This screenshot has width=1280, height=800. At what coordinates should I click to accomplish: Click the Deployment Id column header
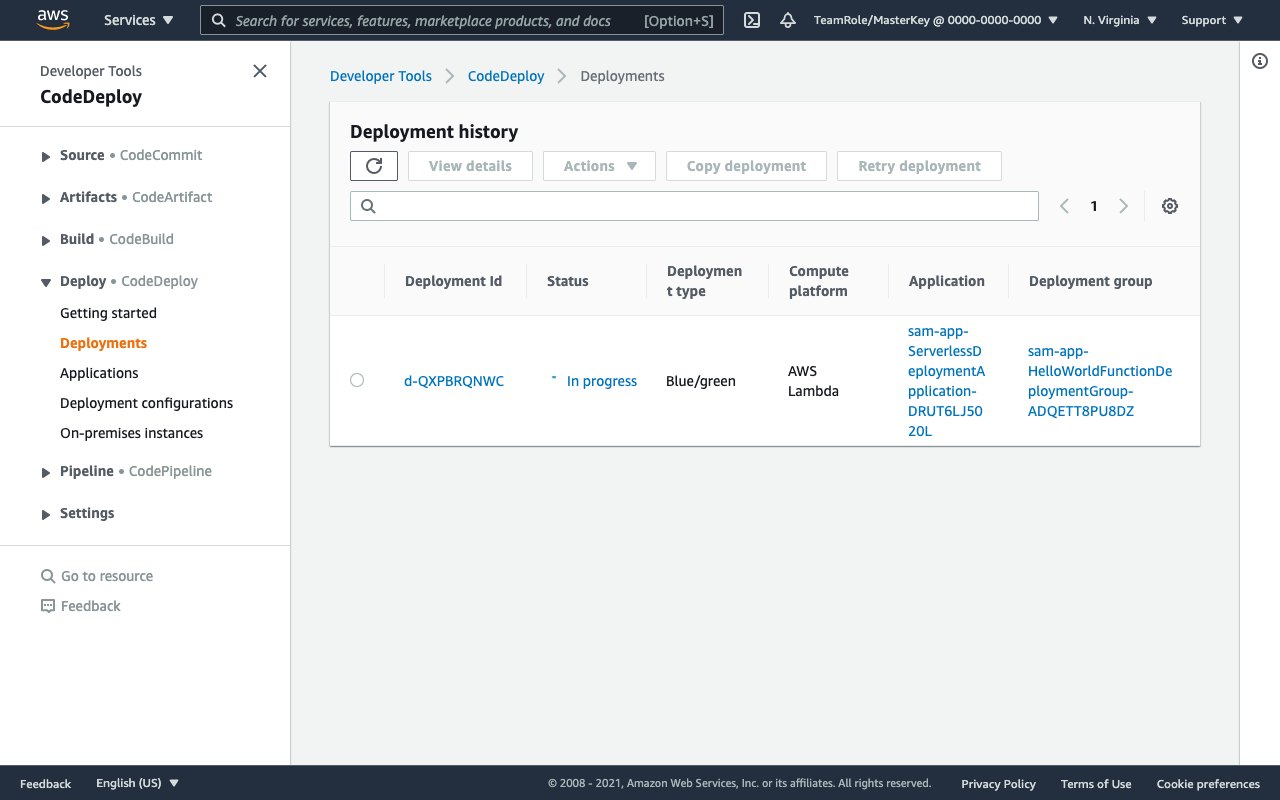coord(453,281)
